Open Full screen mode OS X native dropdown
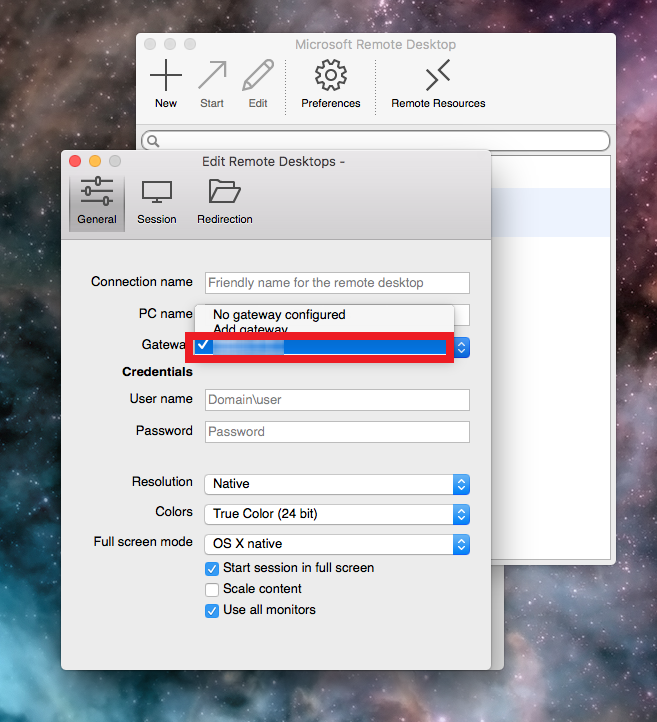Image resolution: width=657 pixels, height=722 pixels. [337, 544]
